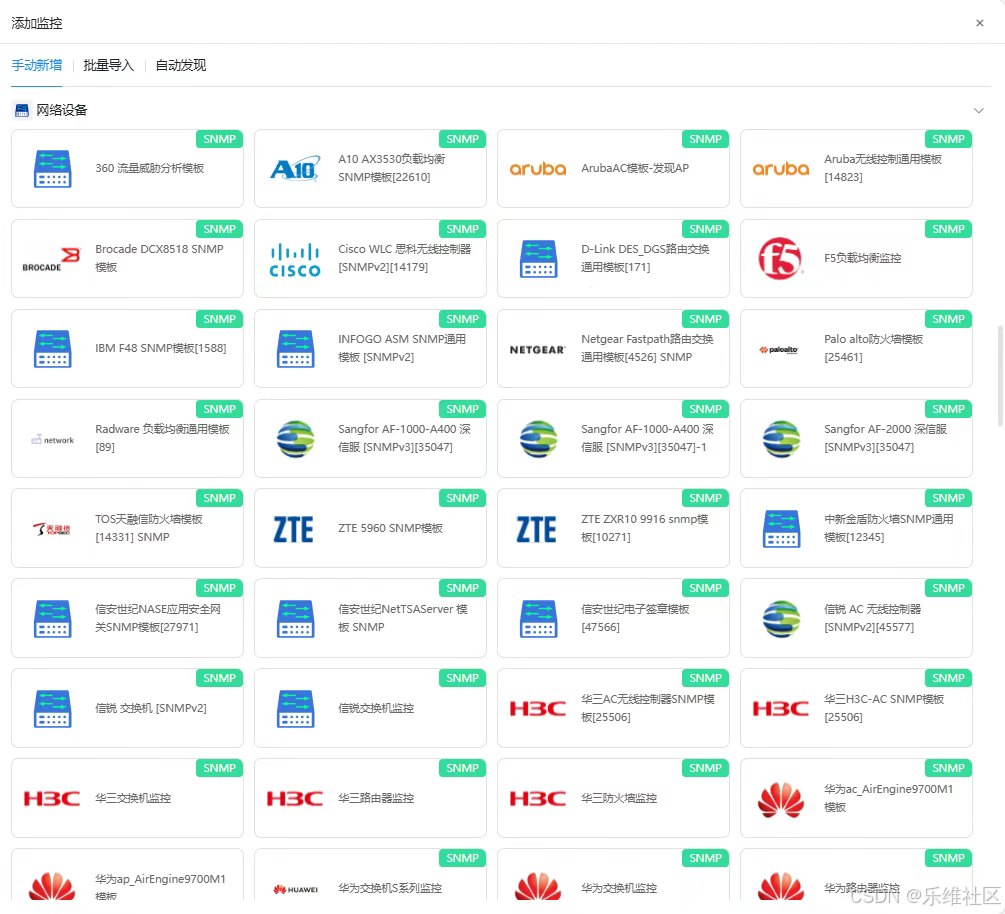Pick Cisco WLC 思科无线控制器 template
Screen dimensions: 1005x914
(370, 258)
